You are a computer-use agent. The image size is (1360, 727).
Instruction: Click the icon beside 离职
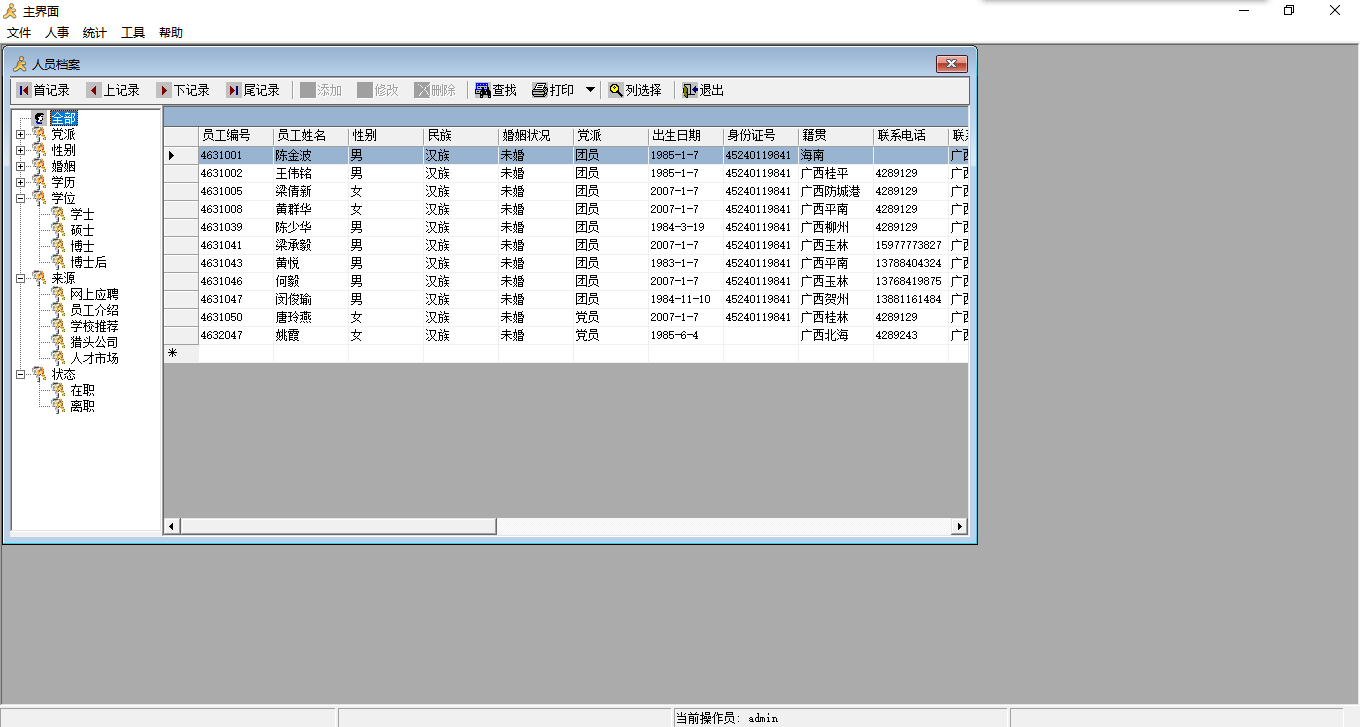[58, 406]
